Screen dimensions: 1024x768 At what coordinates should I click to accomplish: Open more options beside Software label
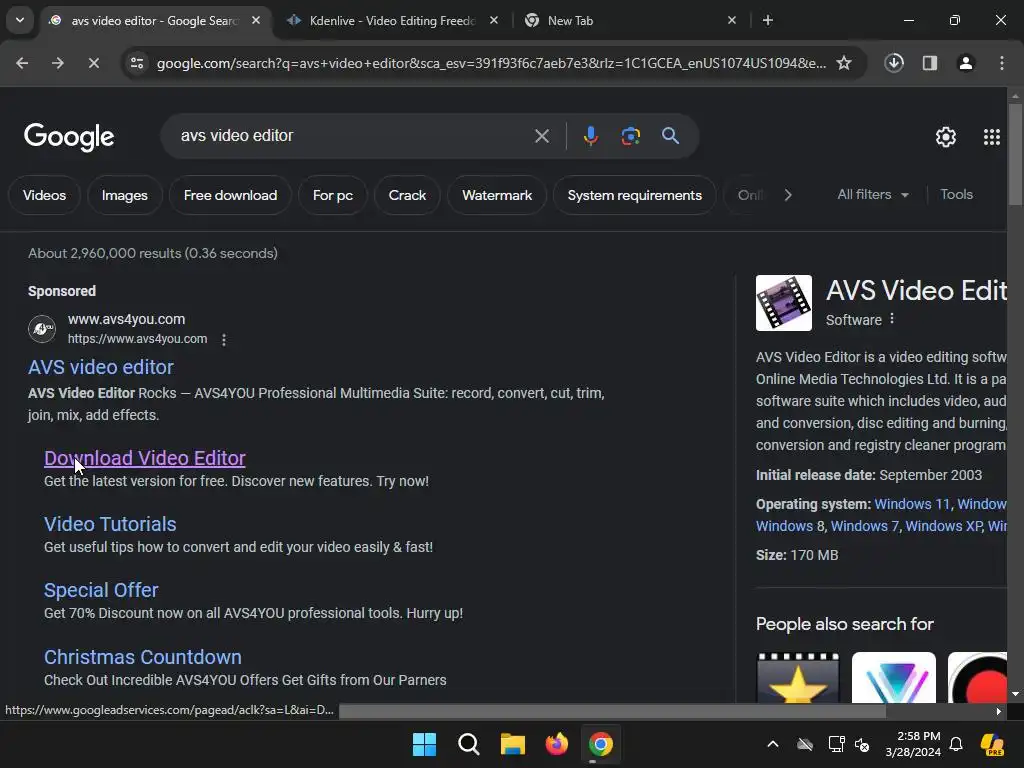(892, 319)
